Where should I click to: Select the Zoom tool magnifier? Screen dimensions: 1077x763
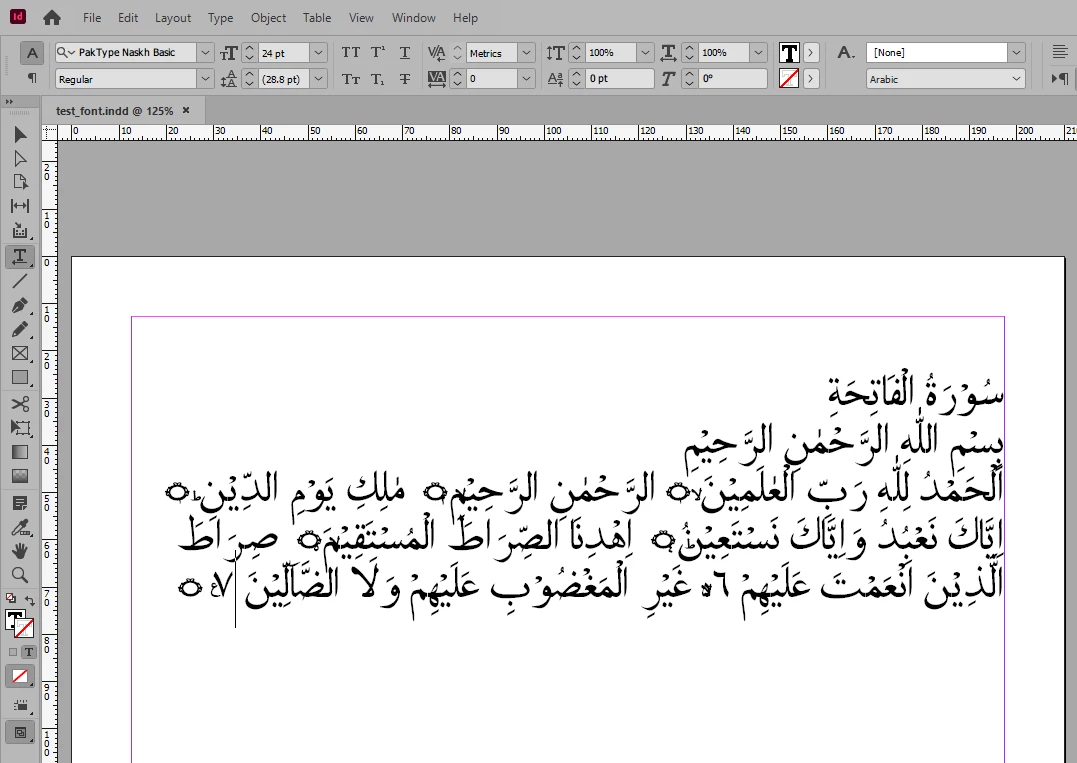pyautogui.click(x=20, y=575)
